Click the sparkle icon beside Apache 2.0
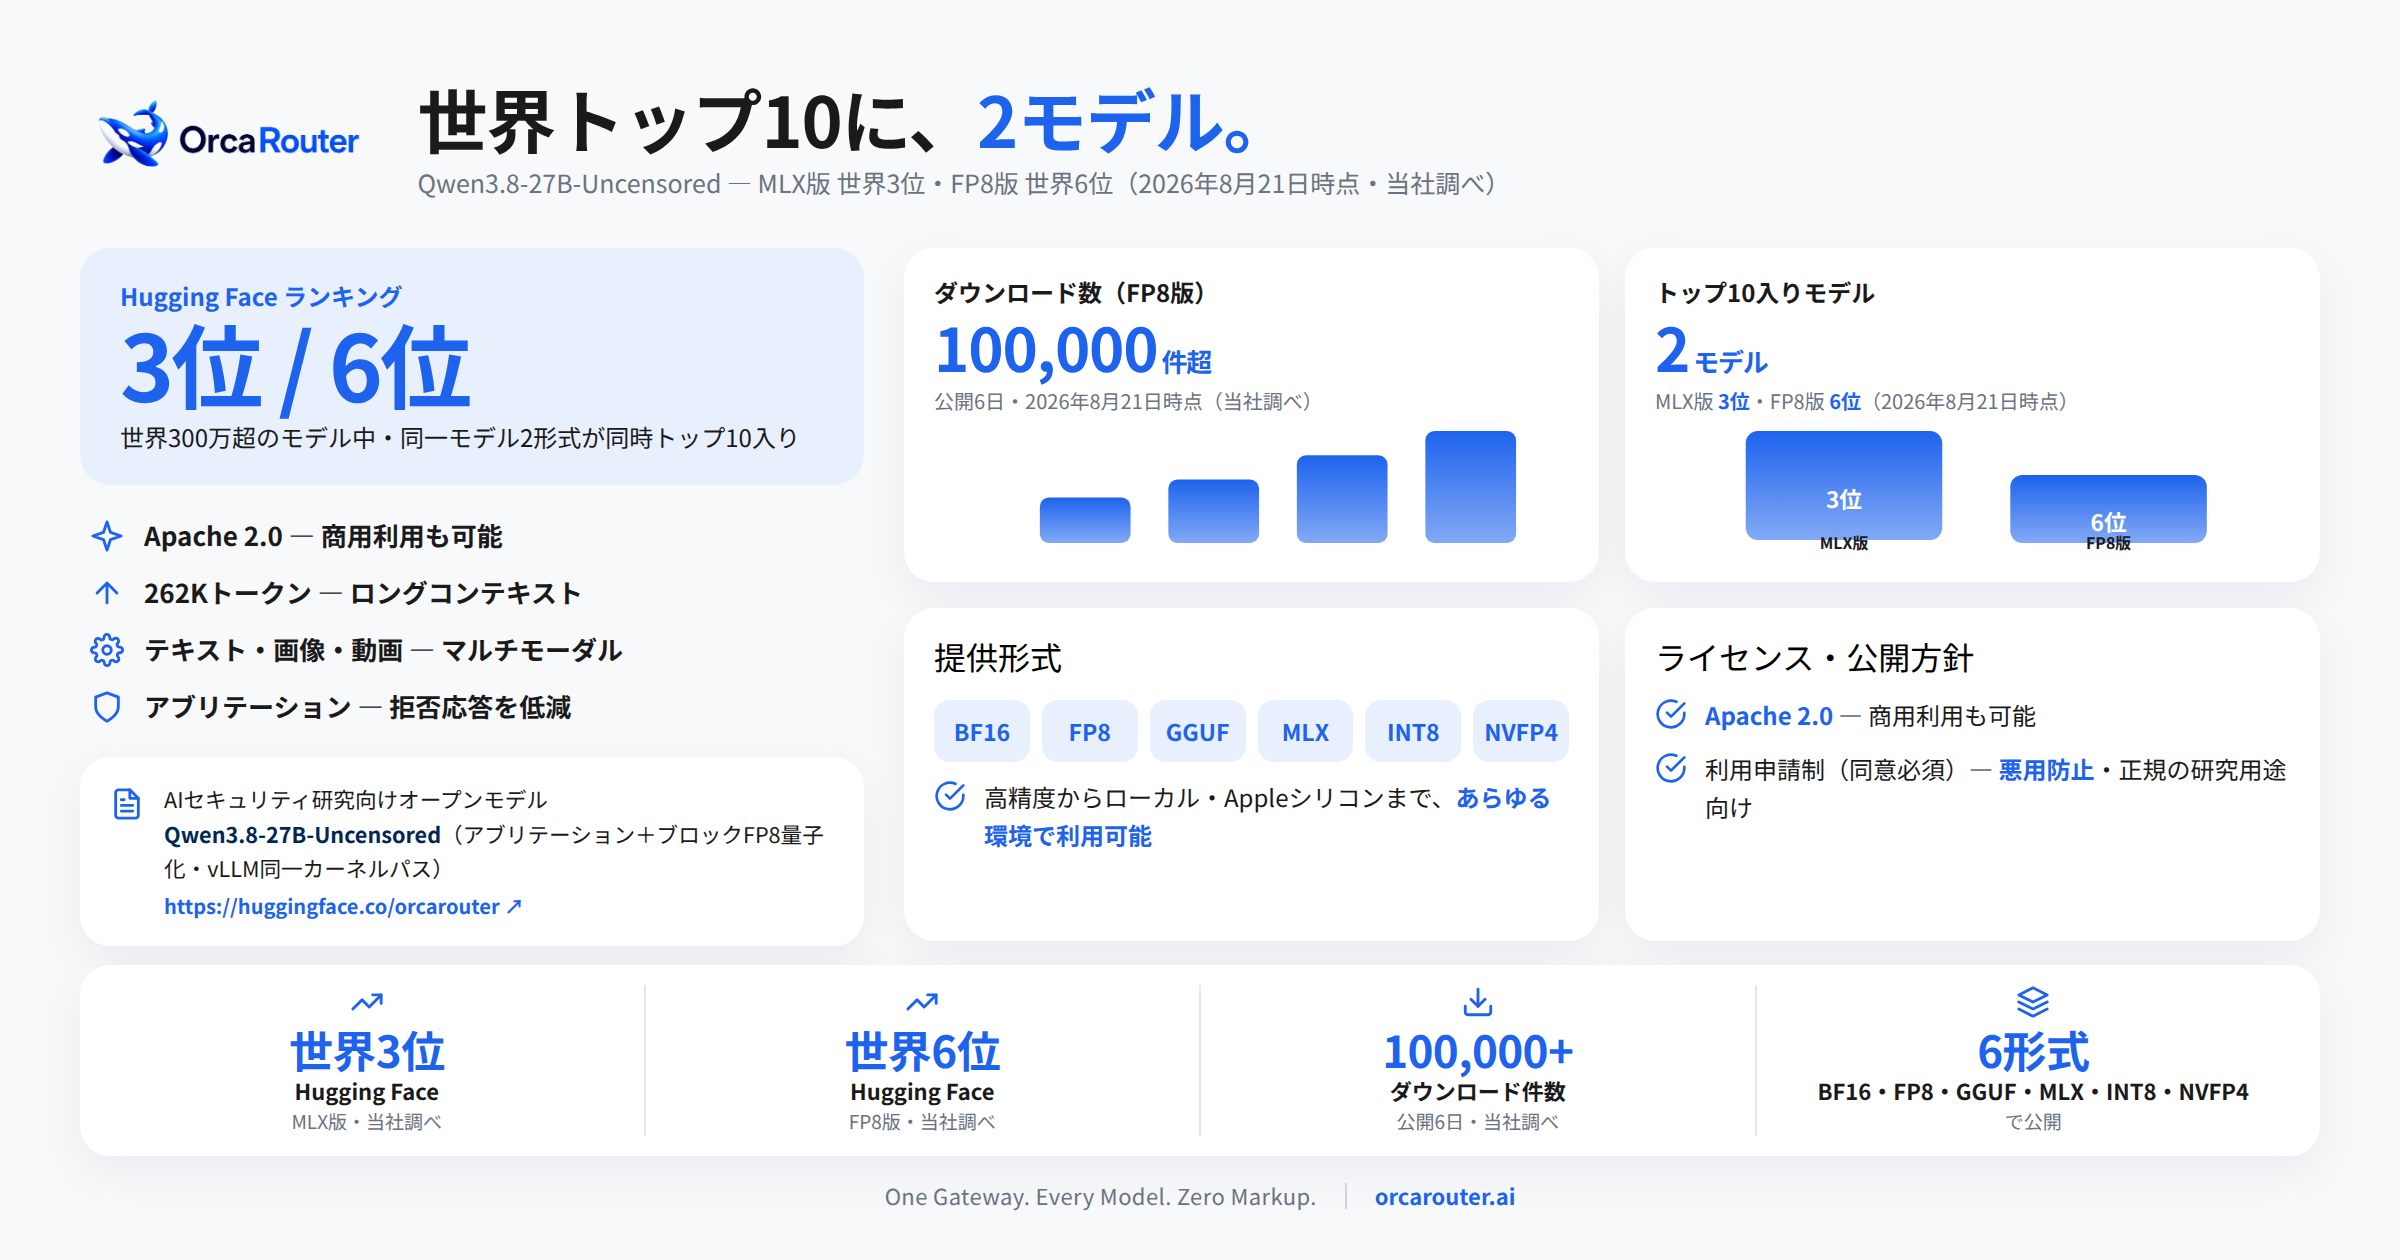Image resolution: width=2400 pixels, height=1260 pixels. click(107, 536)
